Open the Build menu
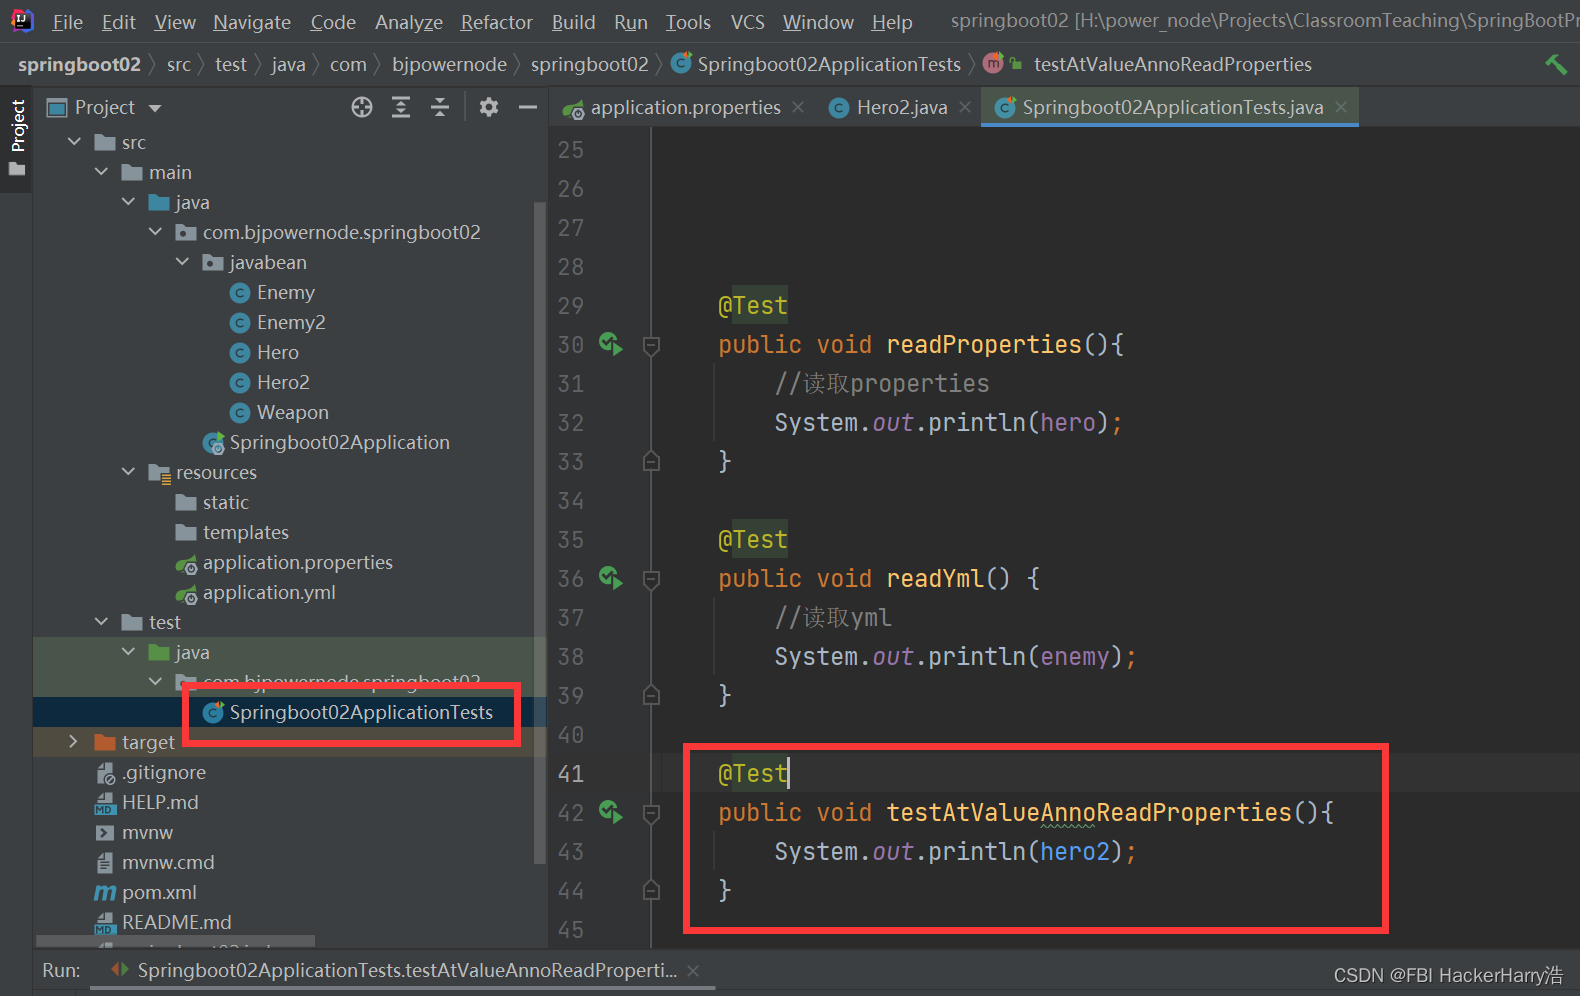 [574, 22]
